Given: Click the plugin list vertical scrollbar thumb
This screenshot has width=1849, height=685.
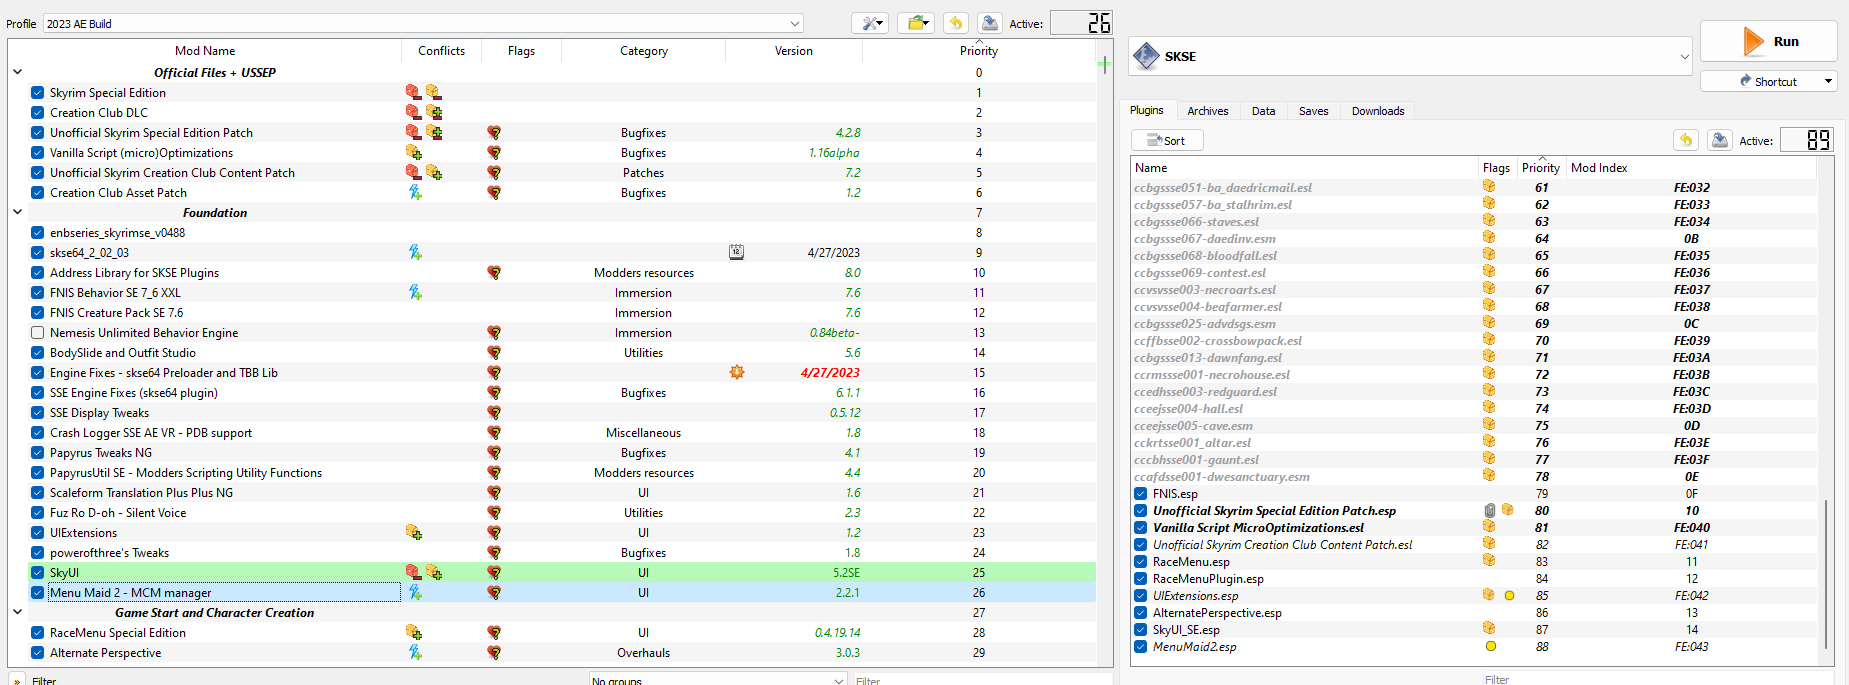Looking at the screenshot, I should pyautogui.click(x=1827, y=575).
